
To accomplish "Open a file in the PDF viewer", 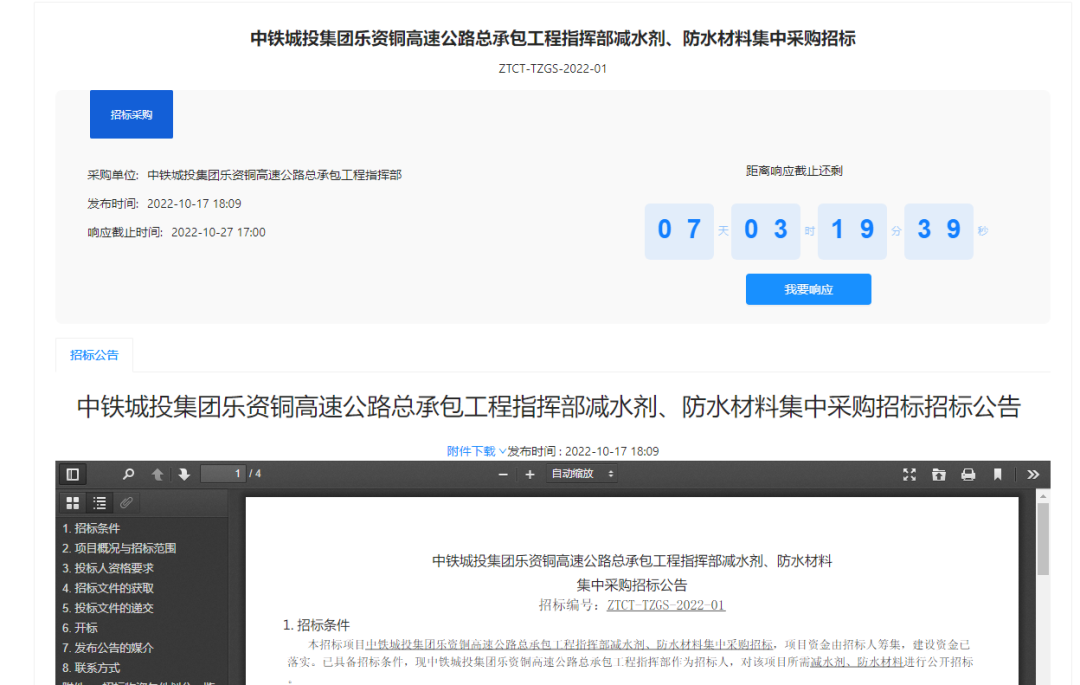I will (938, 474).
